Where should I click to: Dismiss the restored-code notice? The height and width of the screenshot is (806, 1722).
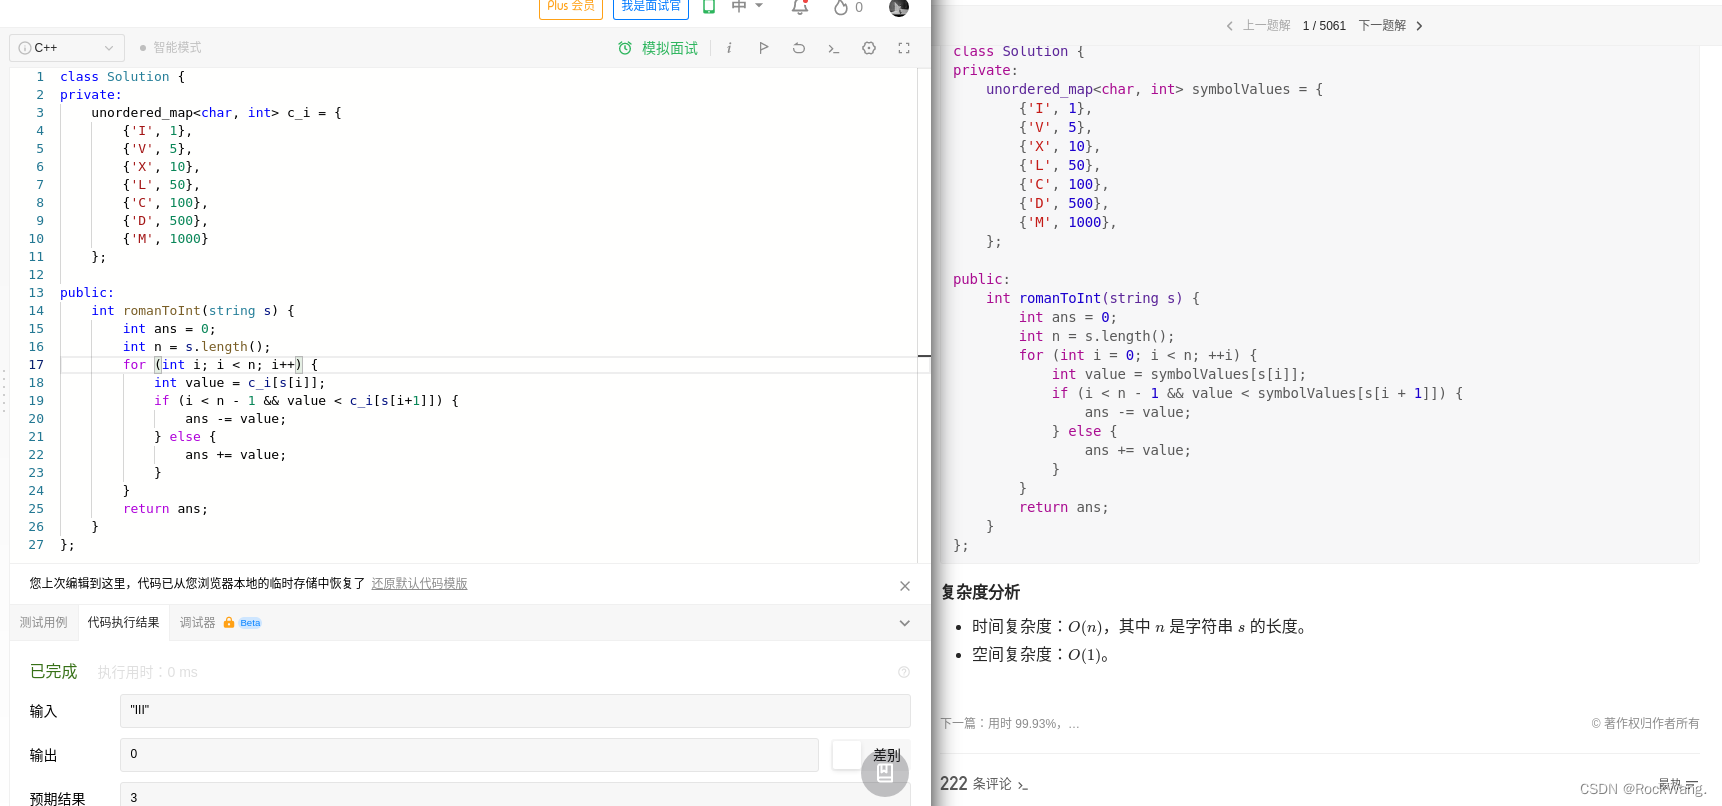pos(905,586)
